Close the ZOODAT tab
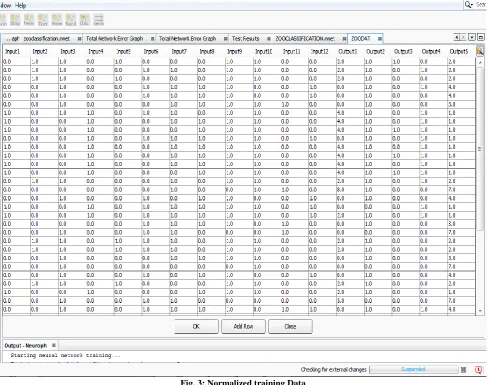Image resolution: width=488 pixels, height=385 pixels. 380,39
